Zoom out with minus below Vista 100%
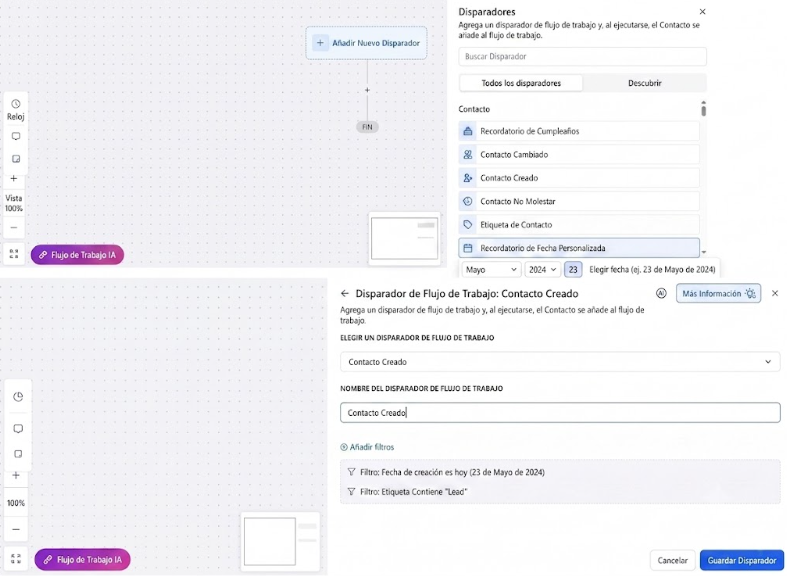 (x=14, y=227)
